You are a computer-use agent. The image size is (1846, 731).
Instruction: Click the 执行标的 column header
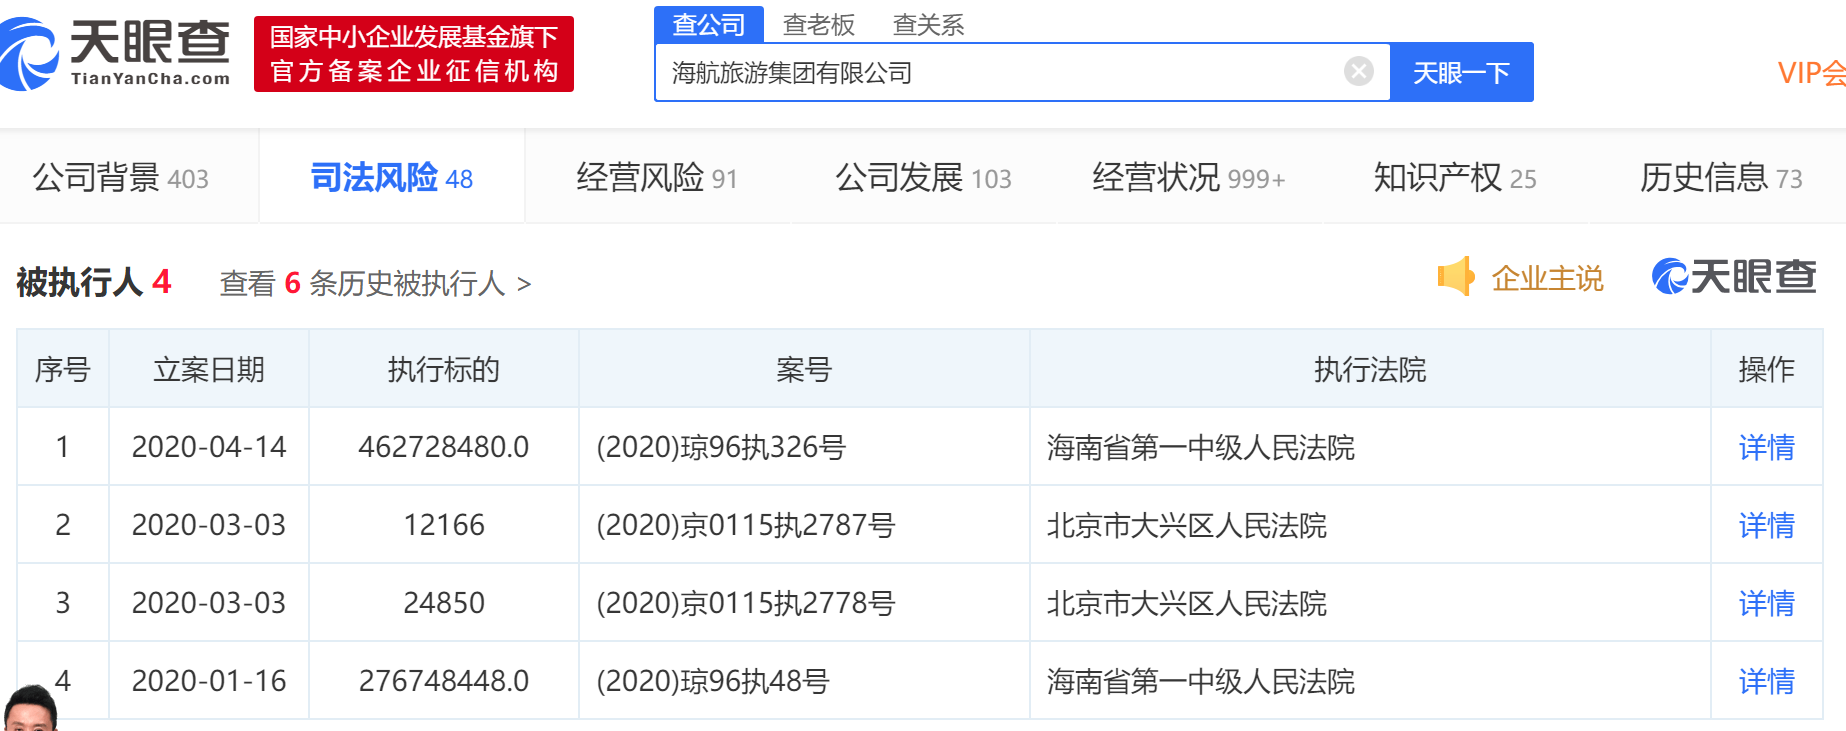(x=444, y=370)
